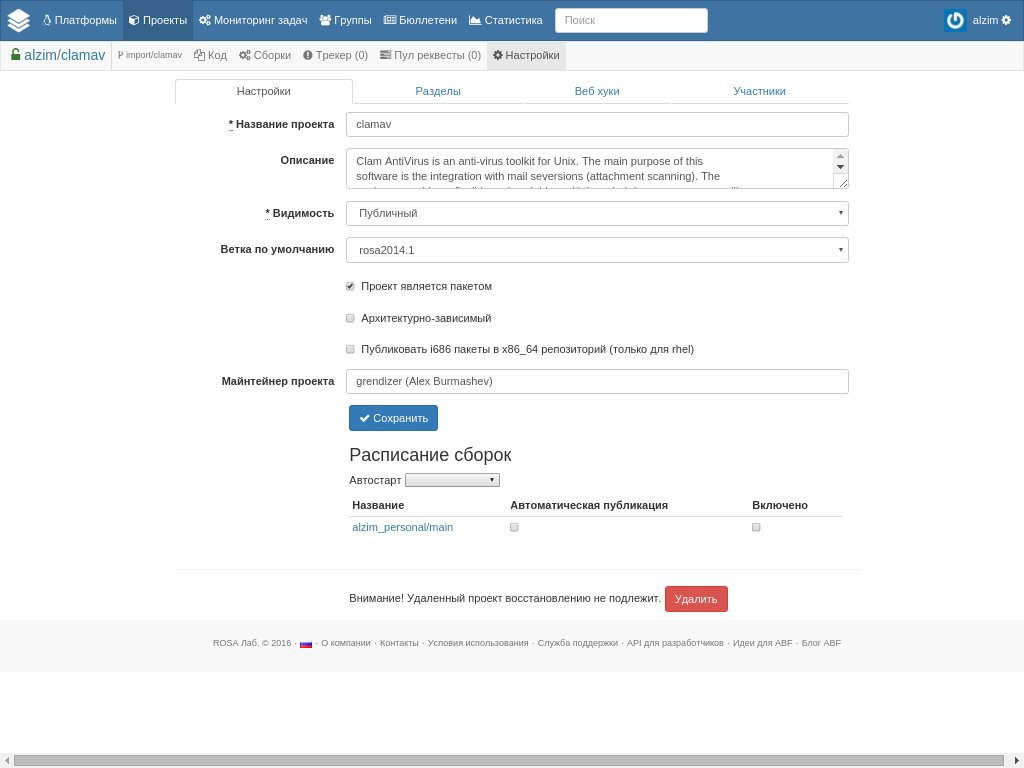The height and width of the screenshot is (768, 1024).
Task: Open Служба поддержки footer link
Action: [577, 643]
